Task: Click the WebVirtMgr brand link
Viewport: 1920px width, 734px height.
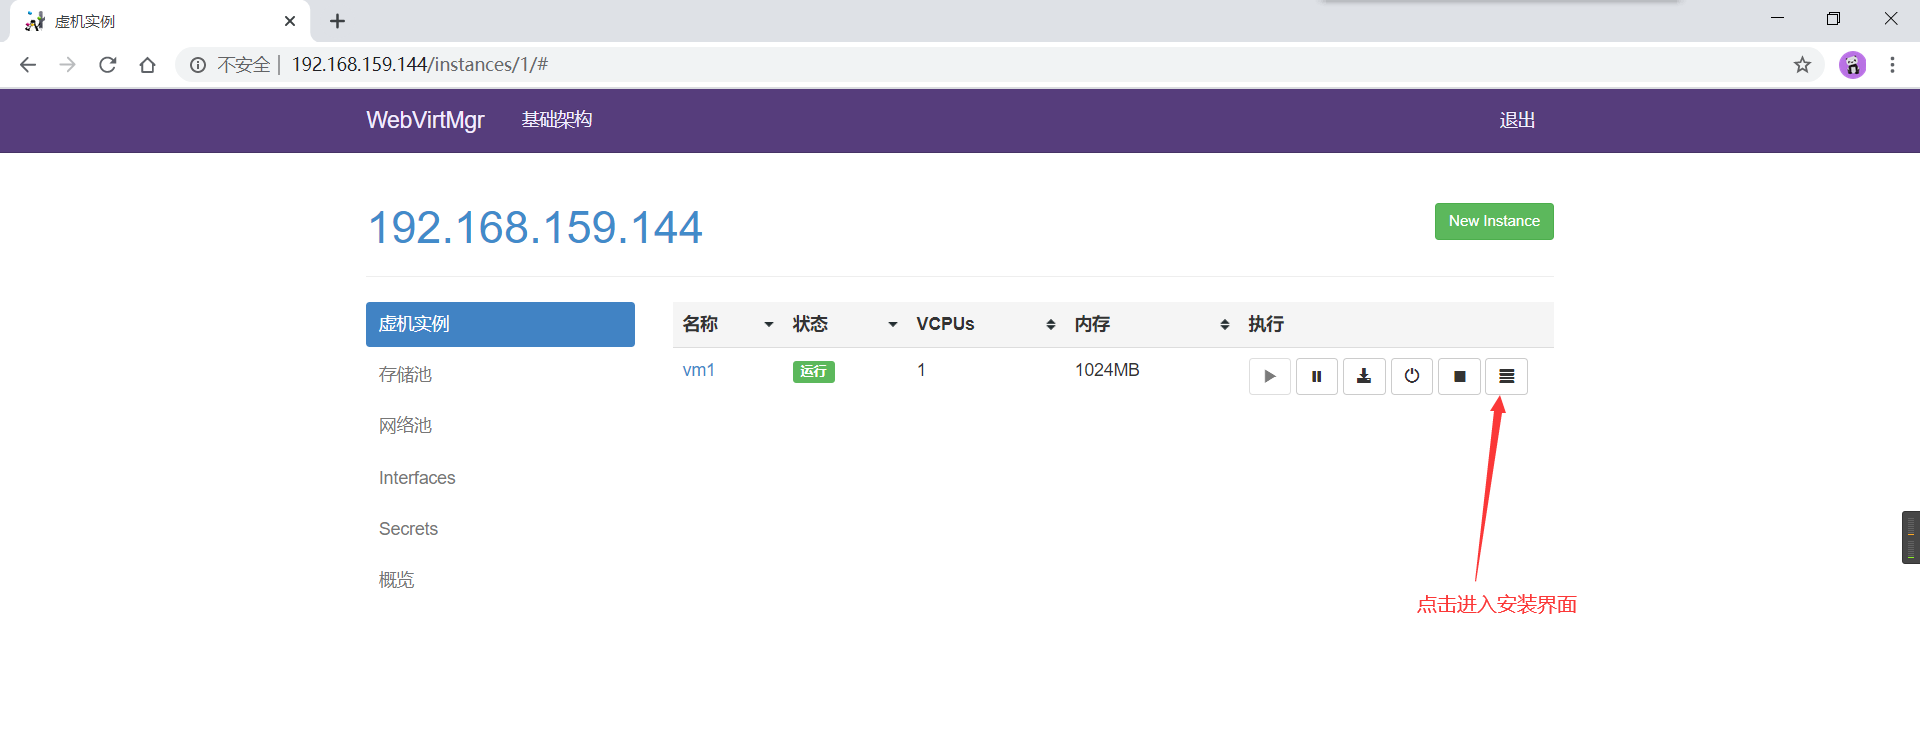Action: (x=425, y=120)
